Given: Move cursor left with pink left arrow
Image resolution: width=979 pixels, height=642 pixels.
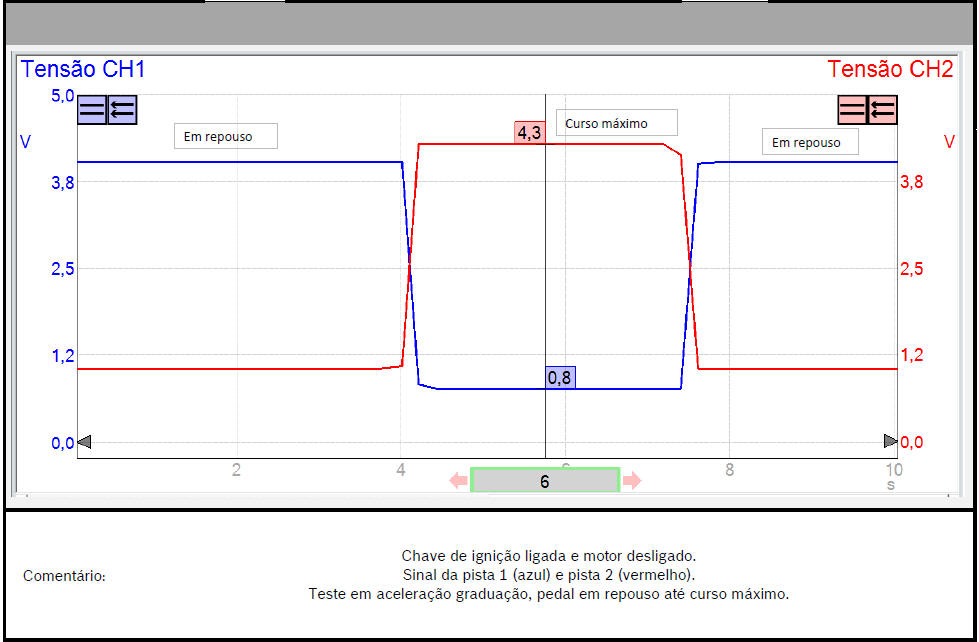Looking at the screenshot, I should click(458, 481).
